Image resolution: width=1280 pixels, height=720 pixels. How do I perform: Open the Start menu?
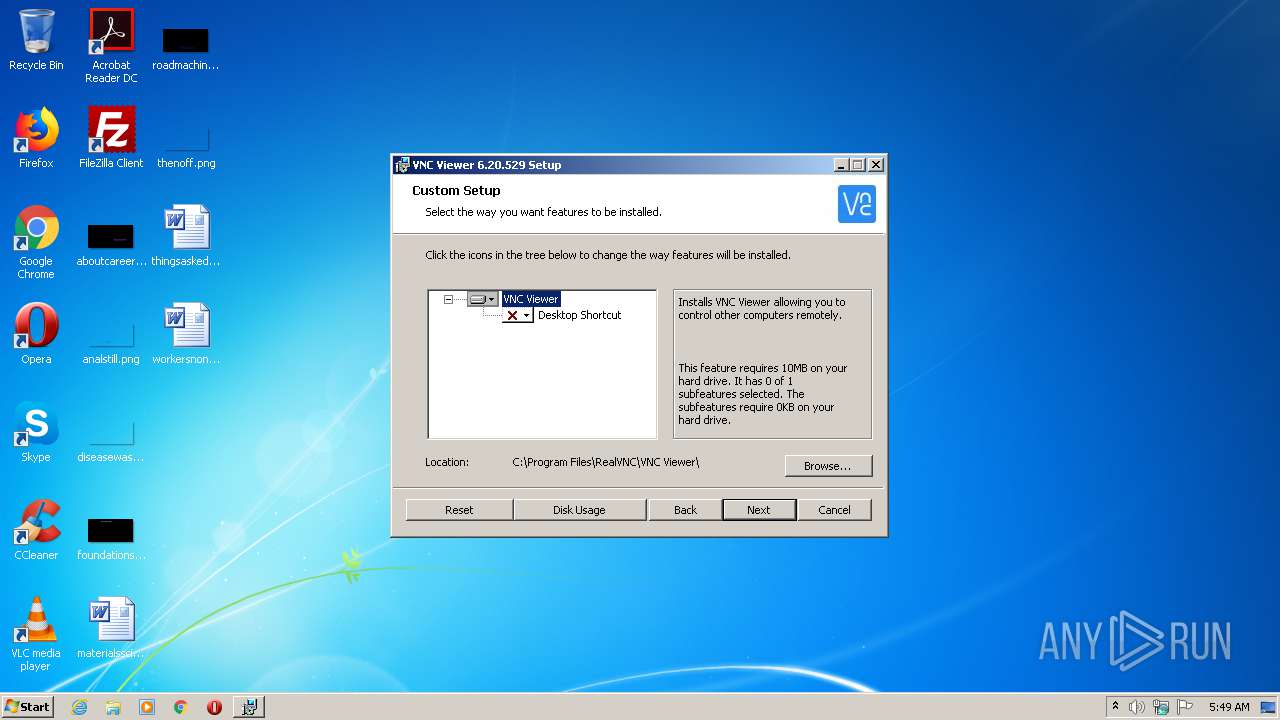tap(27, 706)
